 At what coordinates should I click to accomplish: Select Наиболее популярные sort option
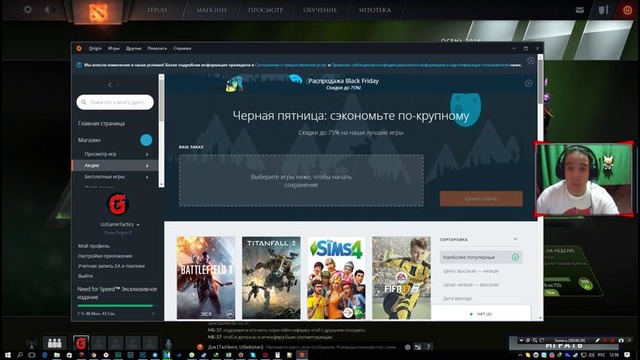pos(481,257)
